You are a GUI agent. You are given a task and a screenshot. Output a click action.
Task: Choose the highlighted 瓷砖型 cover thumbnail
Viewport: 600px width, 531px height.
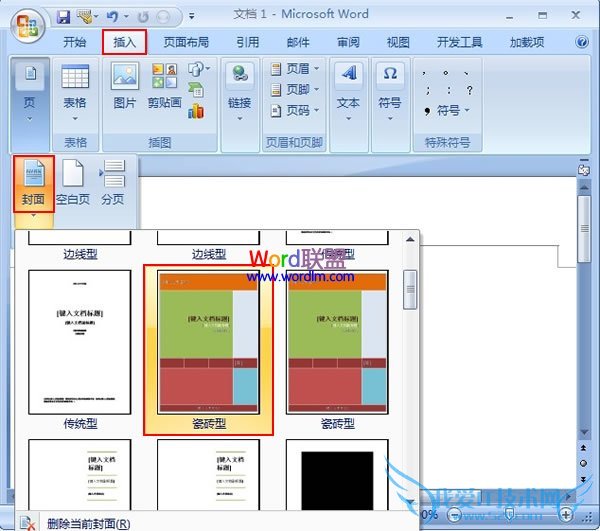[x=208, y=342]
